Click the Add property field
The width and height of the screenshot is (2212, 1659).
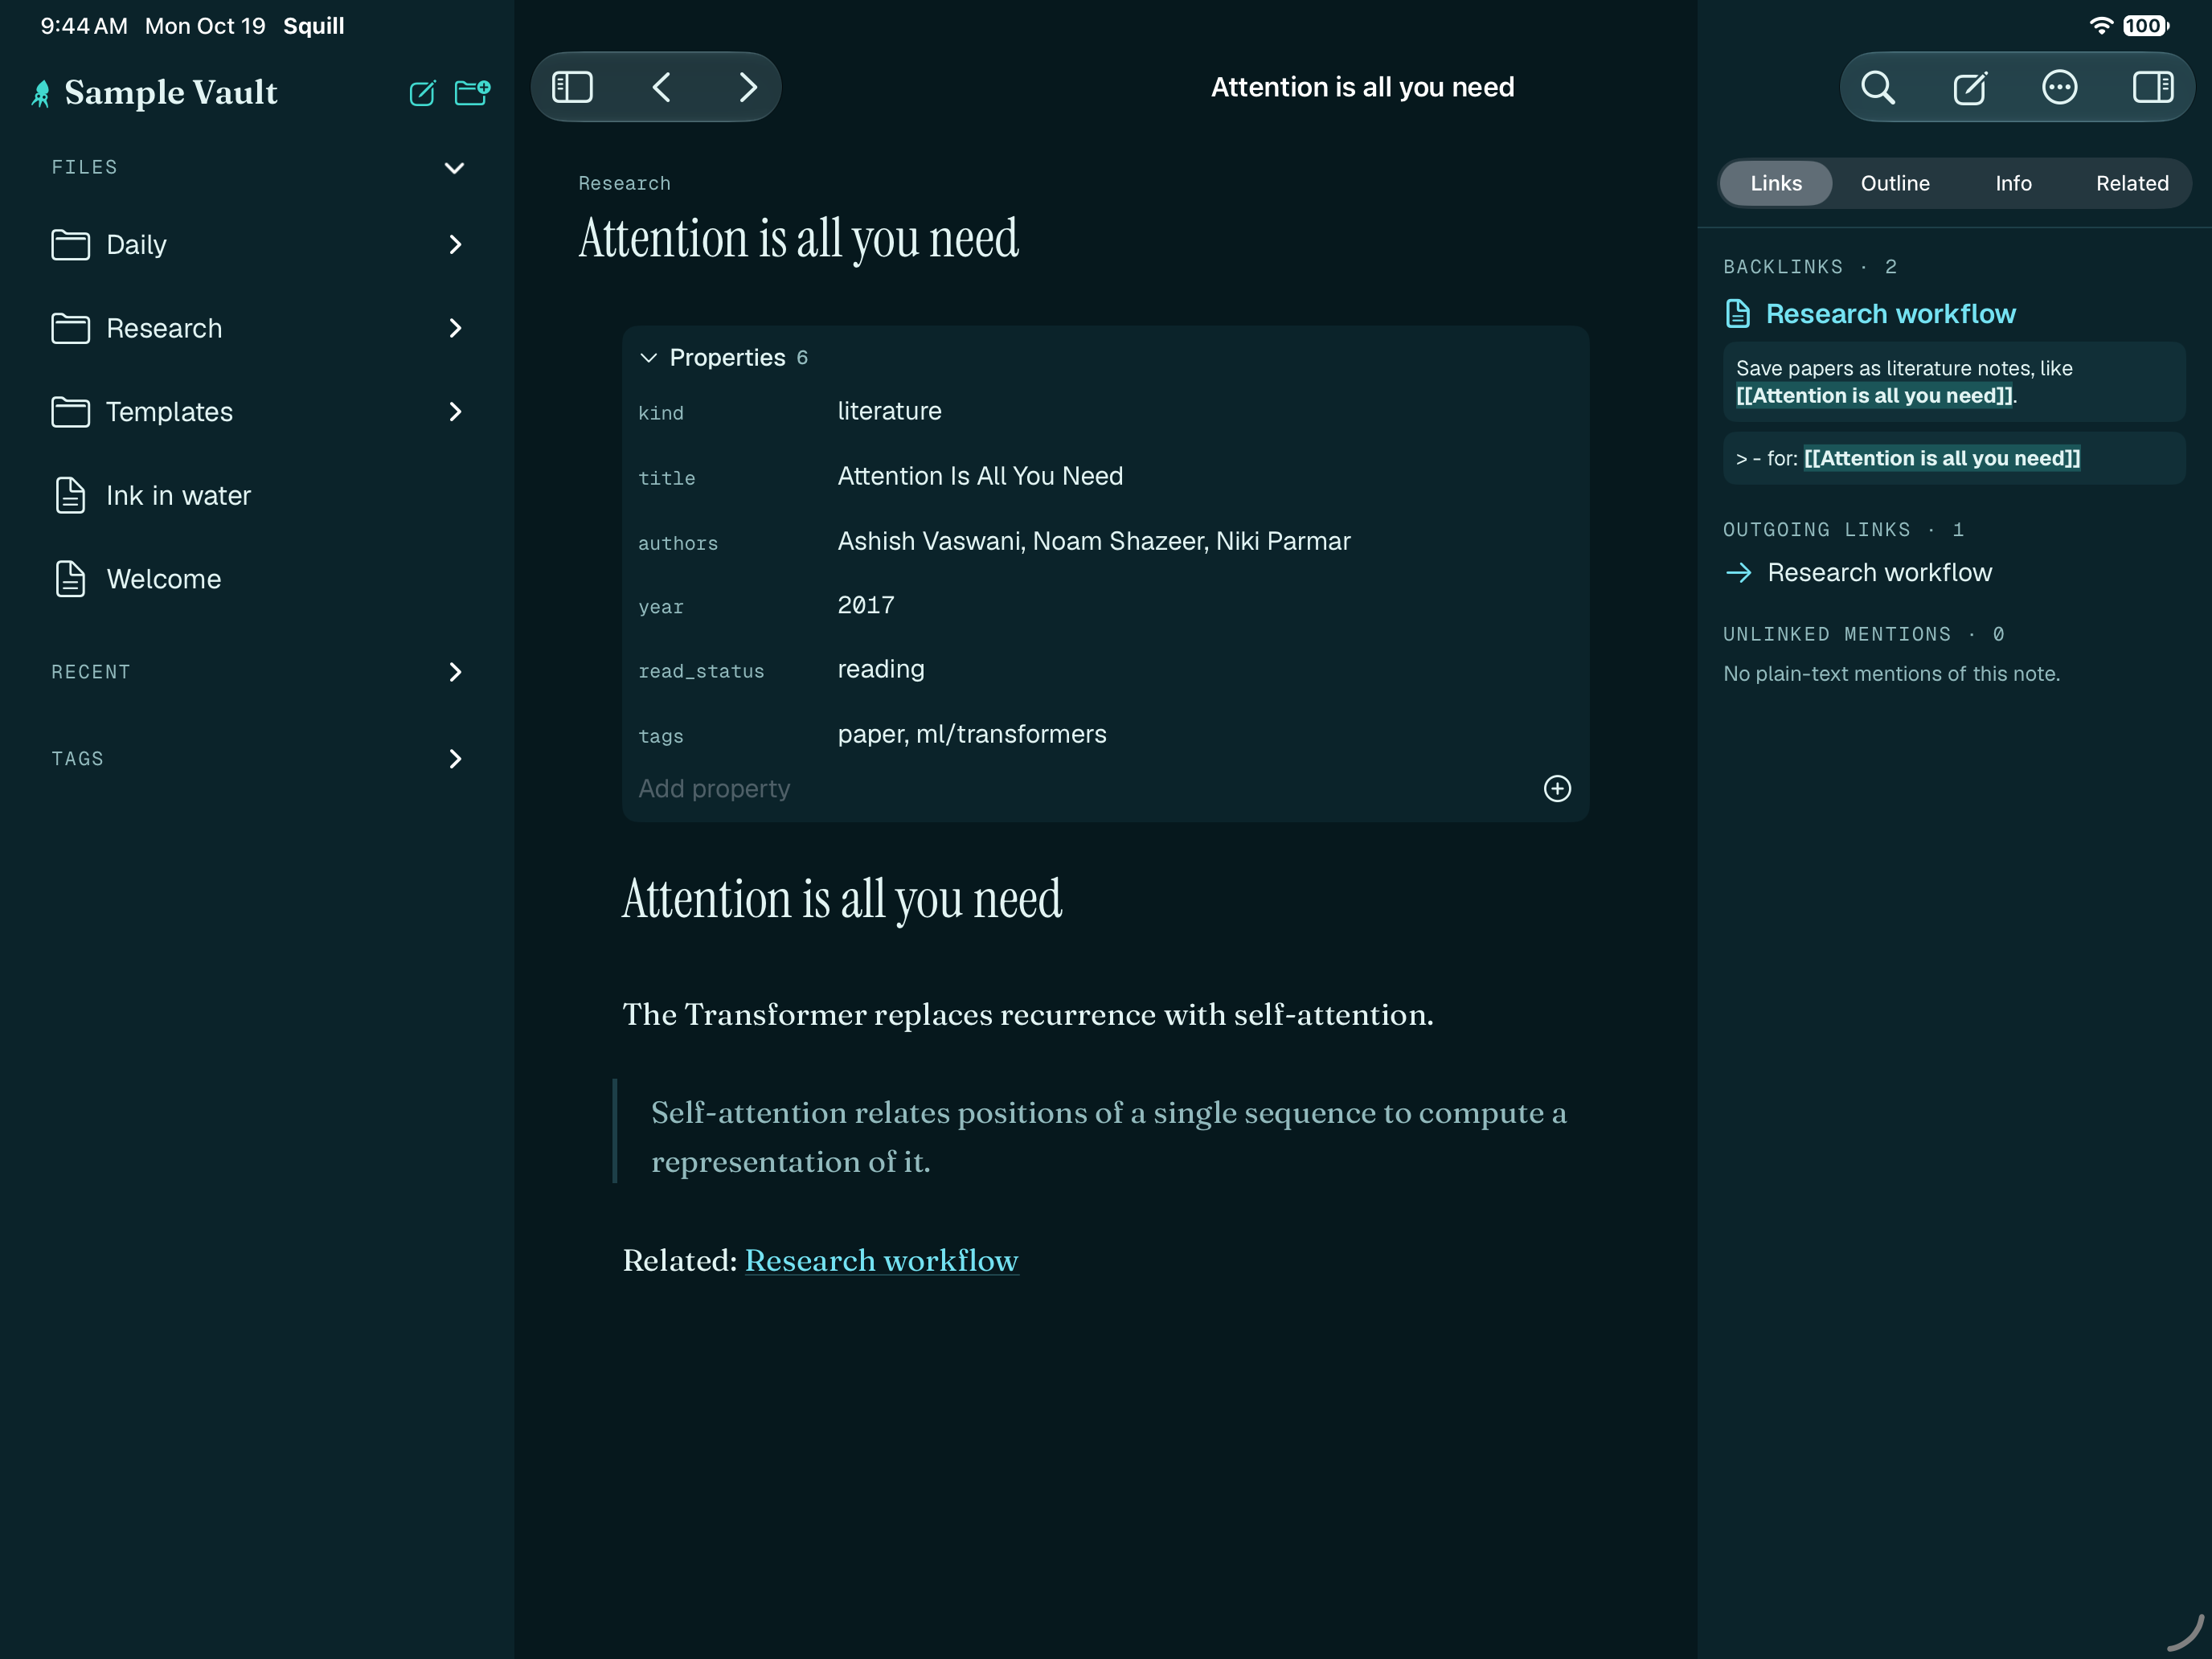(1086, 789)
